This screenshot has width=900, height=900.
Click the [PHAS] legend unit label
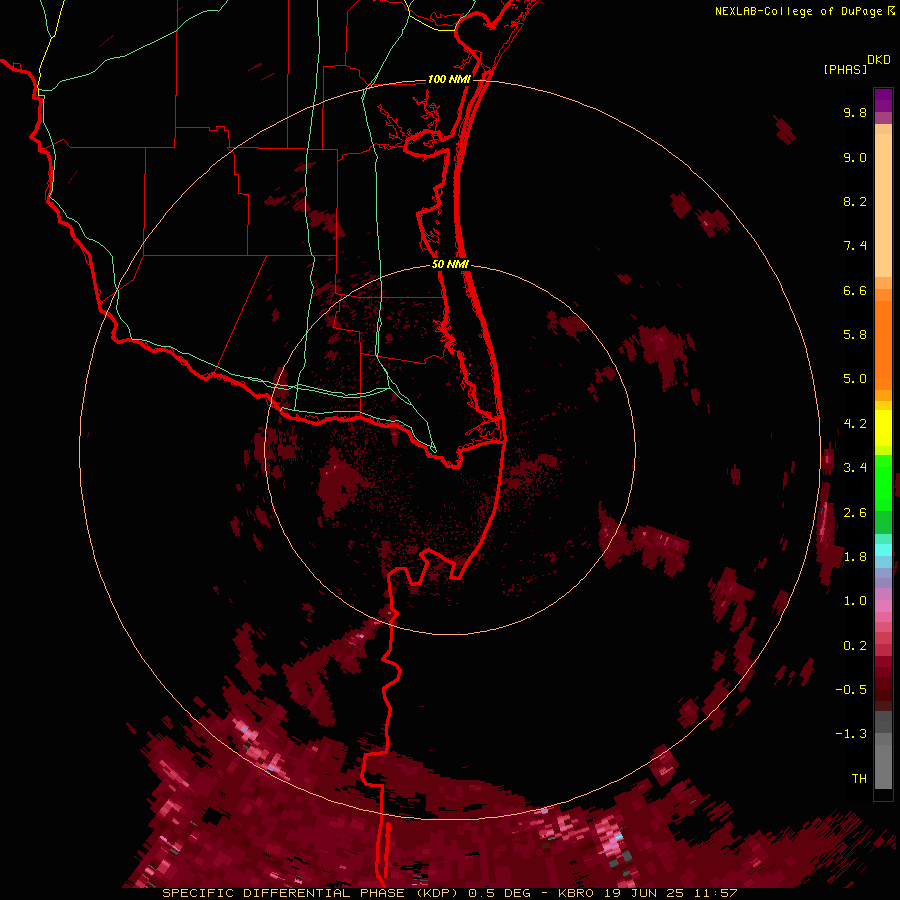pyautogui.click(x=845, y=69)
